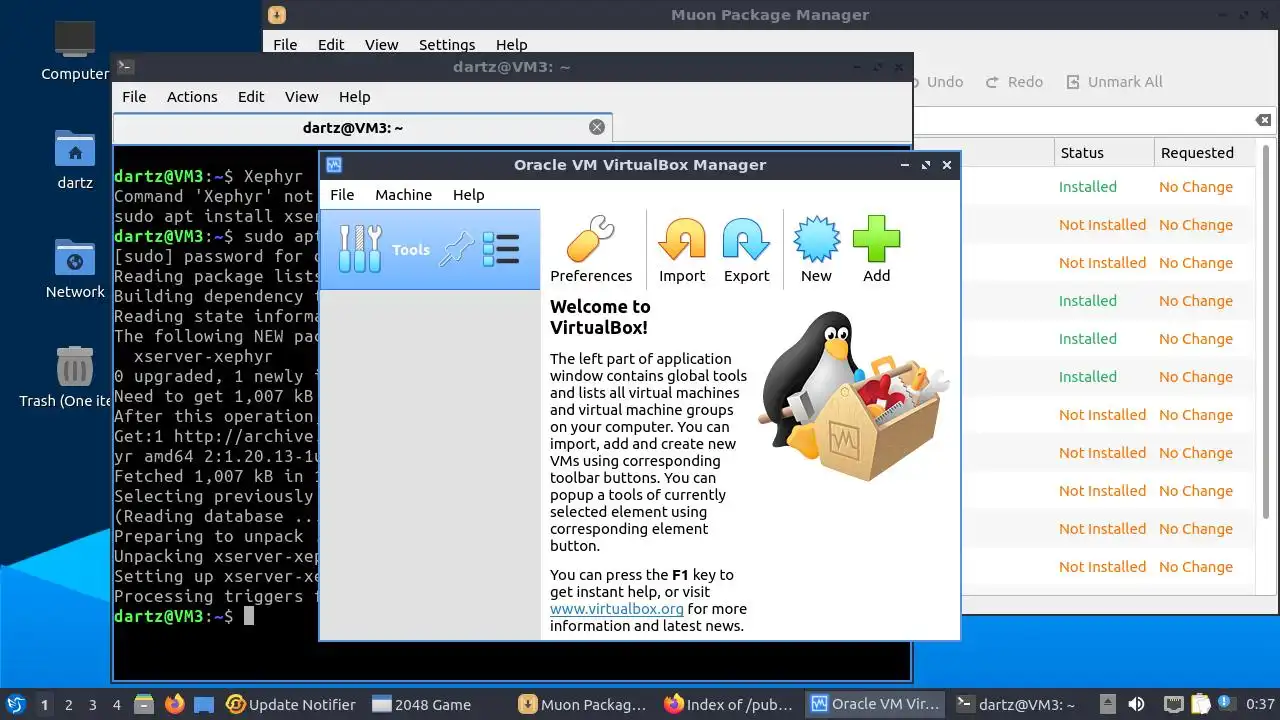Select the dartz@VM3:~ terminal tab
Screen dimensions: 1280x720
[362, 127]
